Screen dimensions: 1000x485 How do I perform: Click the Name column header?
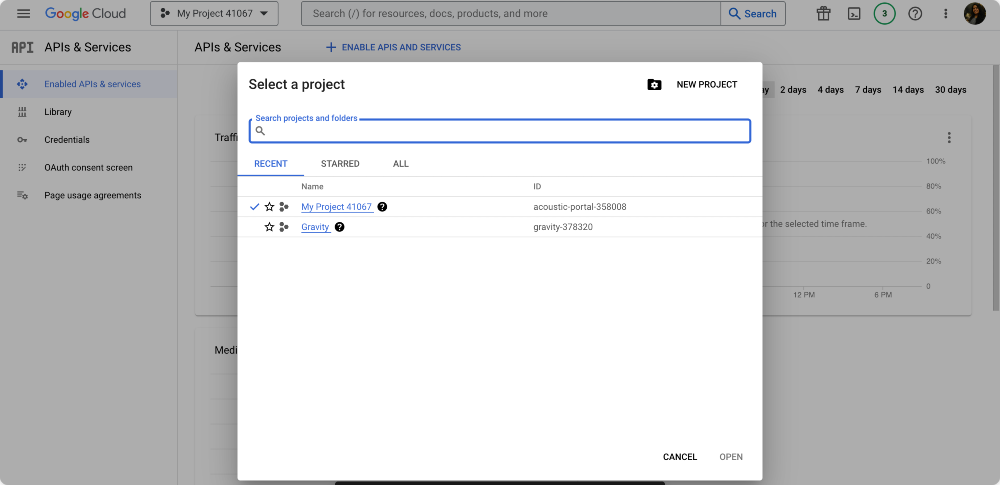tap(312, 186)
